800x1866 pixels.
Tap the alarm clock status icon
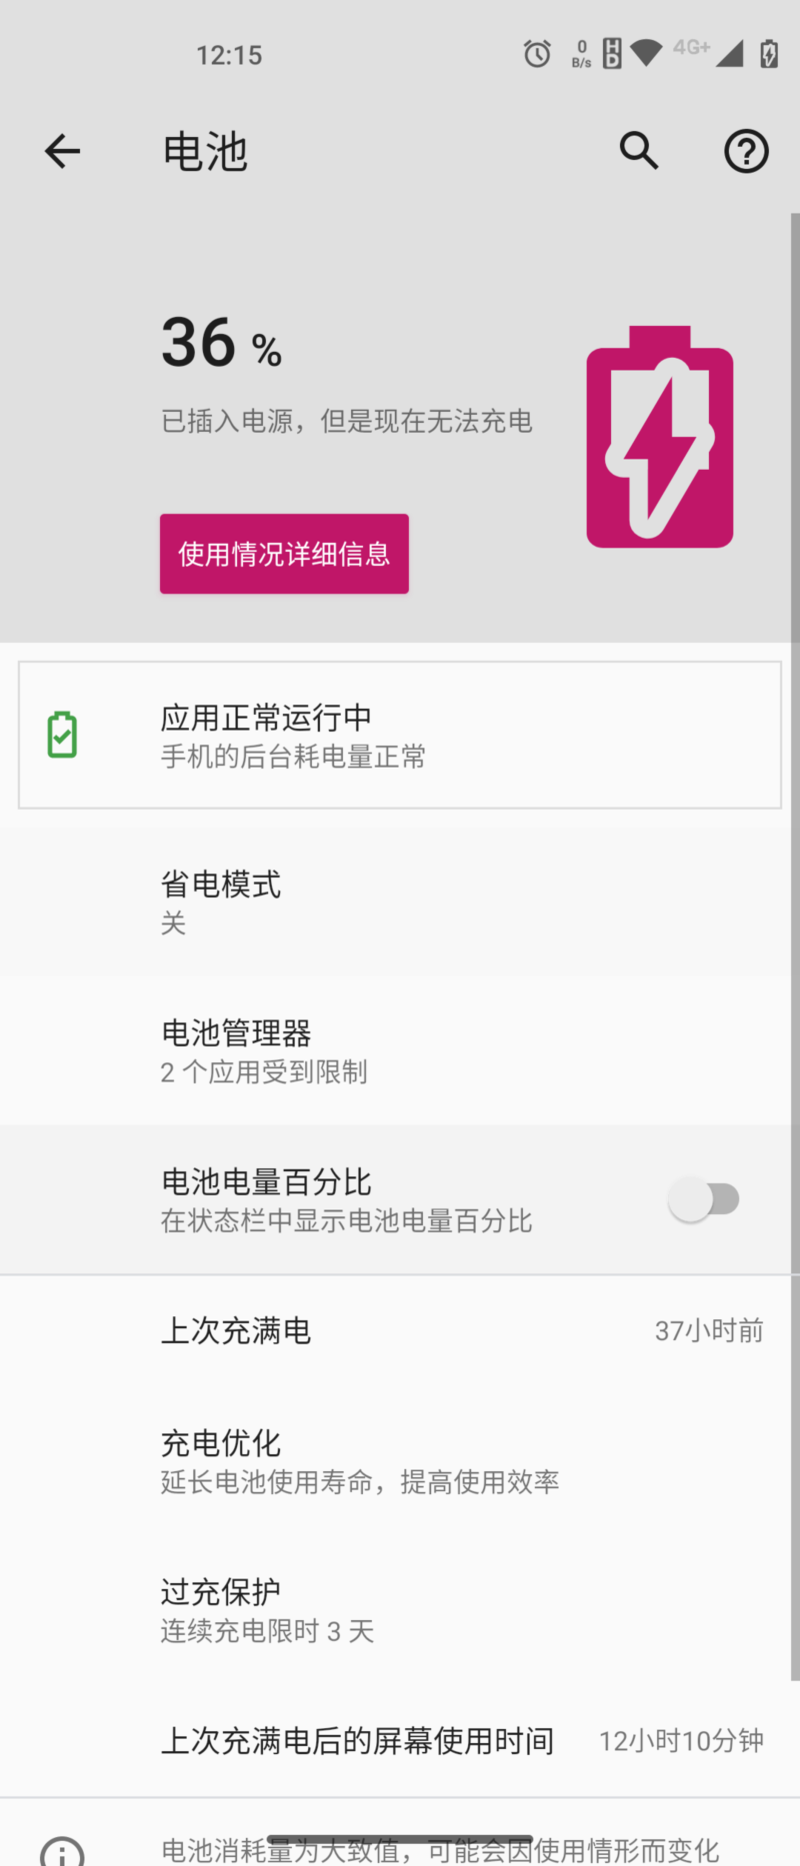(537, 53)
